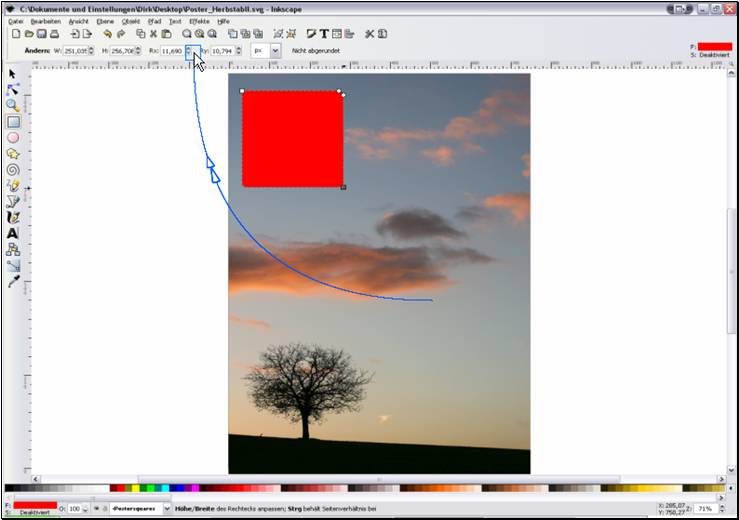739x520 pixels.
Task: Select the Text tool
Action: [x=13, y=233]
